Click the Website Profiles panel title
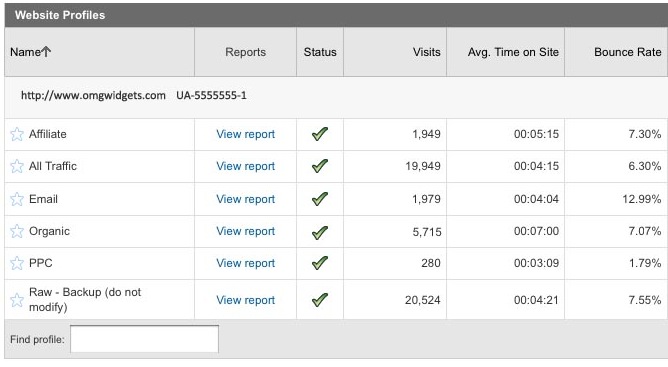This screenshot has width=668, height=367. pyautogui.click(x=60, y=15)
